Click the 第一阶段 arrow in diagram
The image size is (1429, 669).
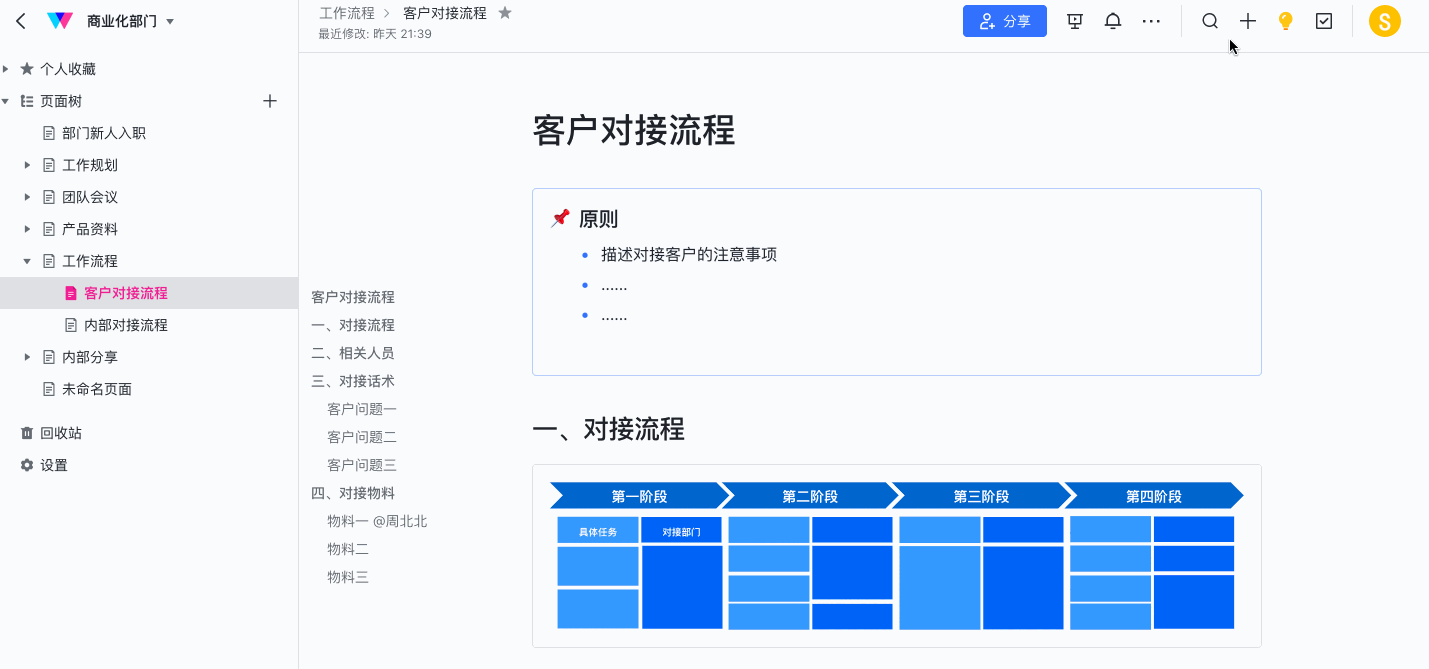click(640, 496)
